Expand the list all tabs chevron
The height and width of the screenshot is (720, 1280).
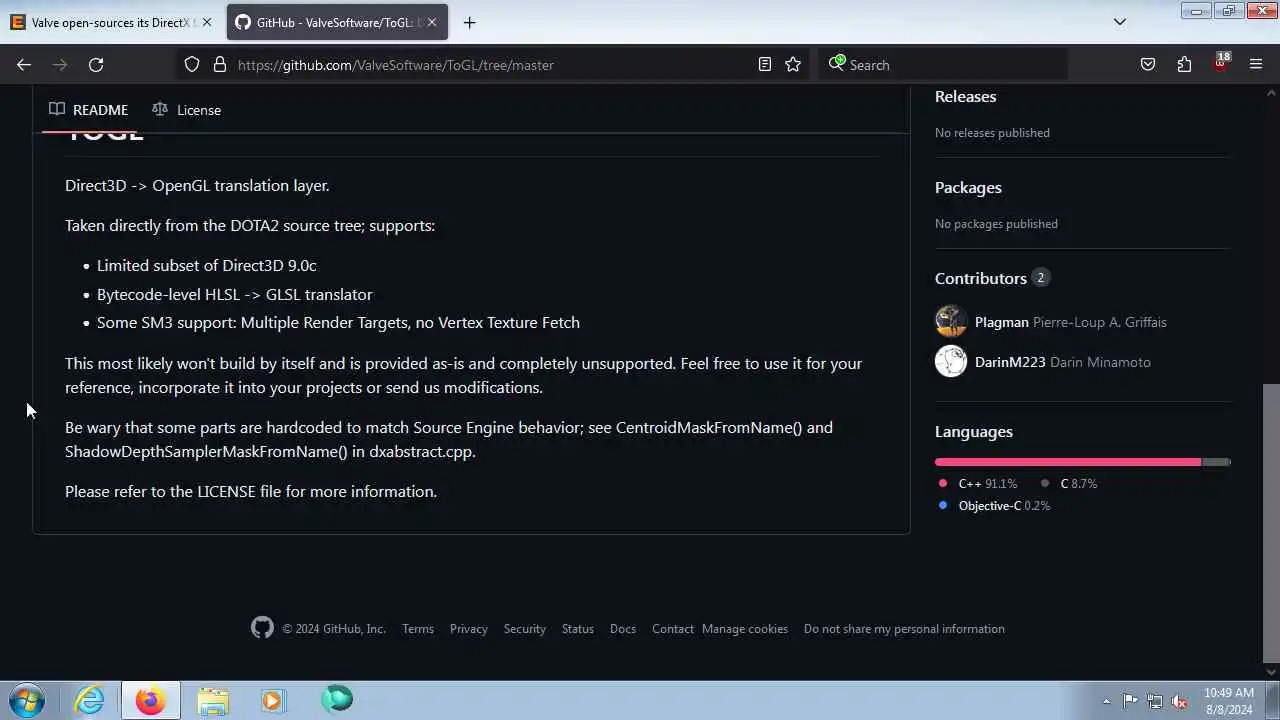pos(1120,22)
